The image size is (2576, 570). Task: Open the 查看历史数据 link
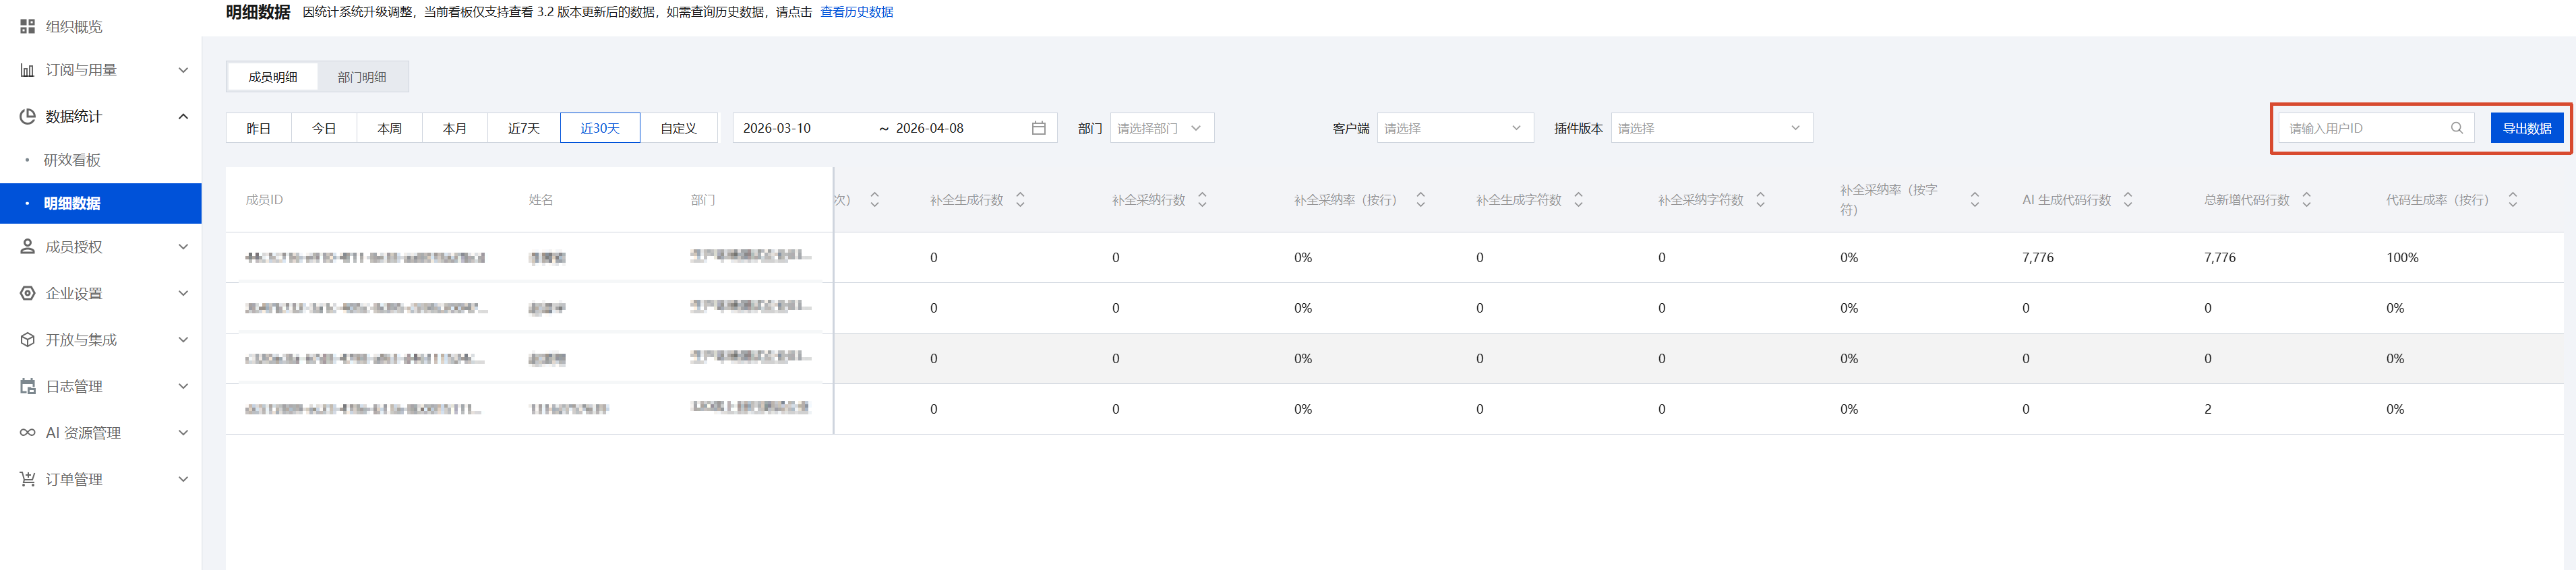pos(856,12)
